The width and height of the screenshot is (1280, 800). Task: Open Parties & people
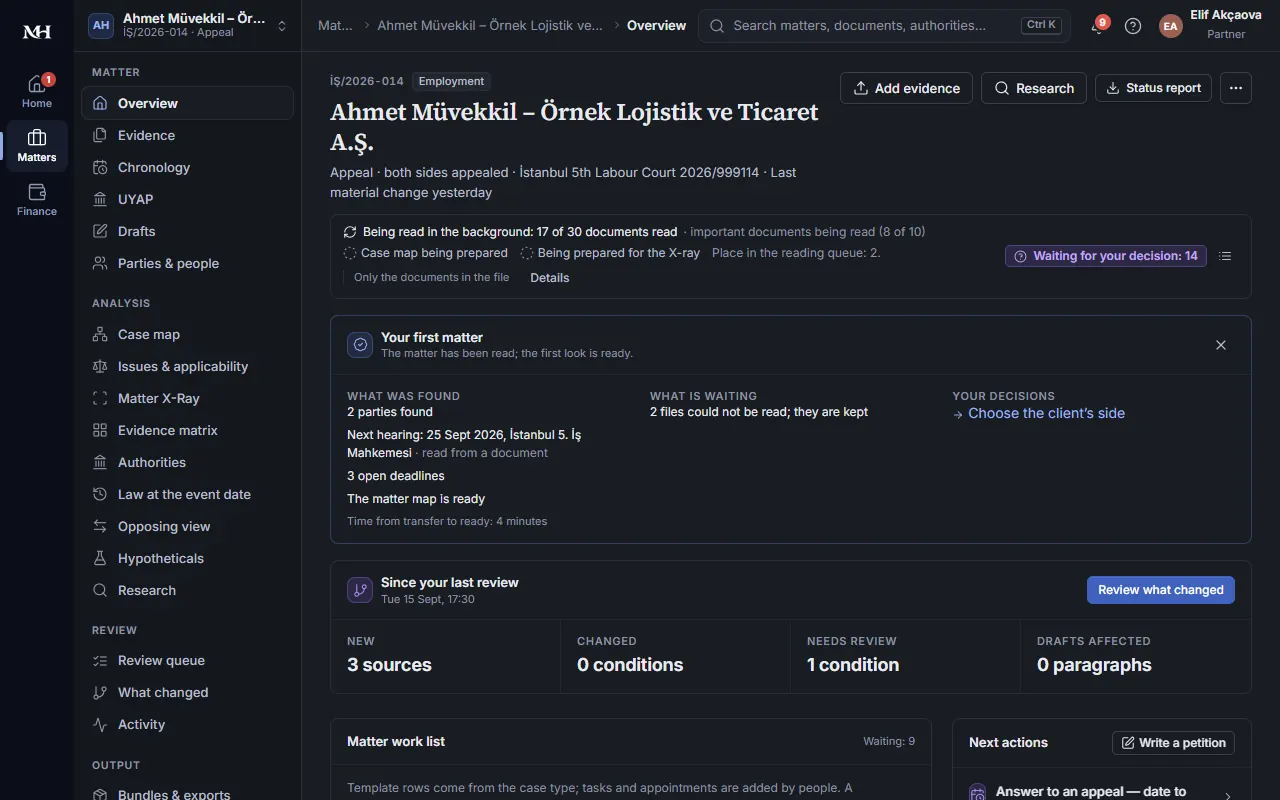pos(187,263)
